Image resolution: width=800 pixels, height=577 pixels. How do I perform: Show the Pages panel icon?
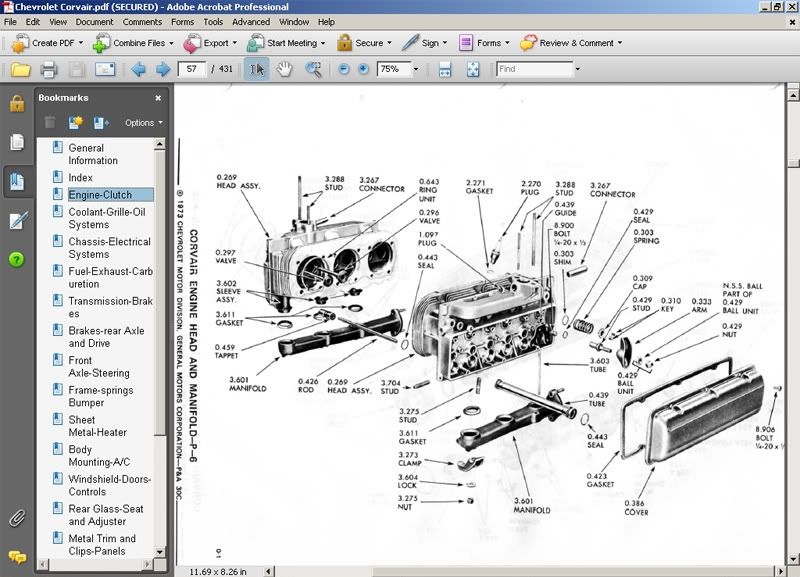[17, 142]
